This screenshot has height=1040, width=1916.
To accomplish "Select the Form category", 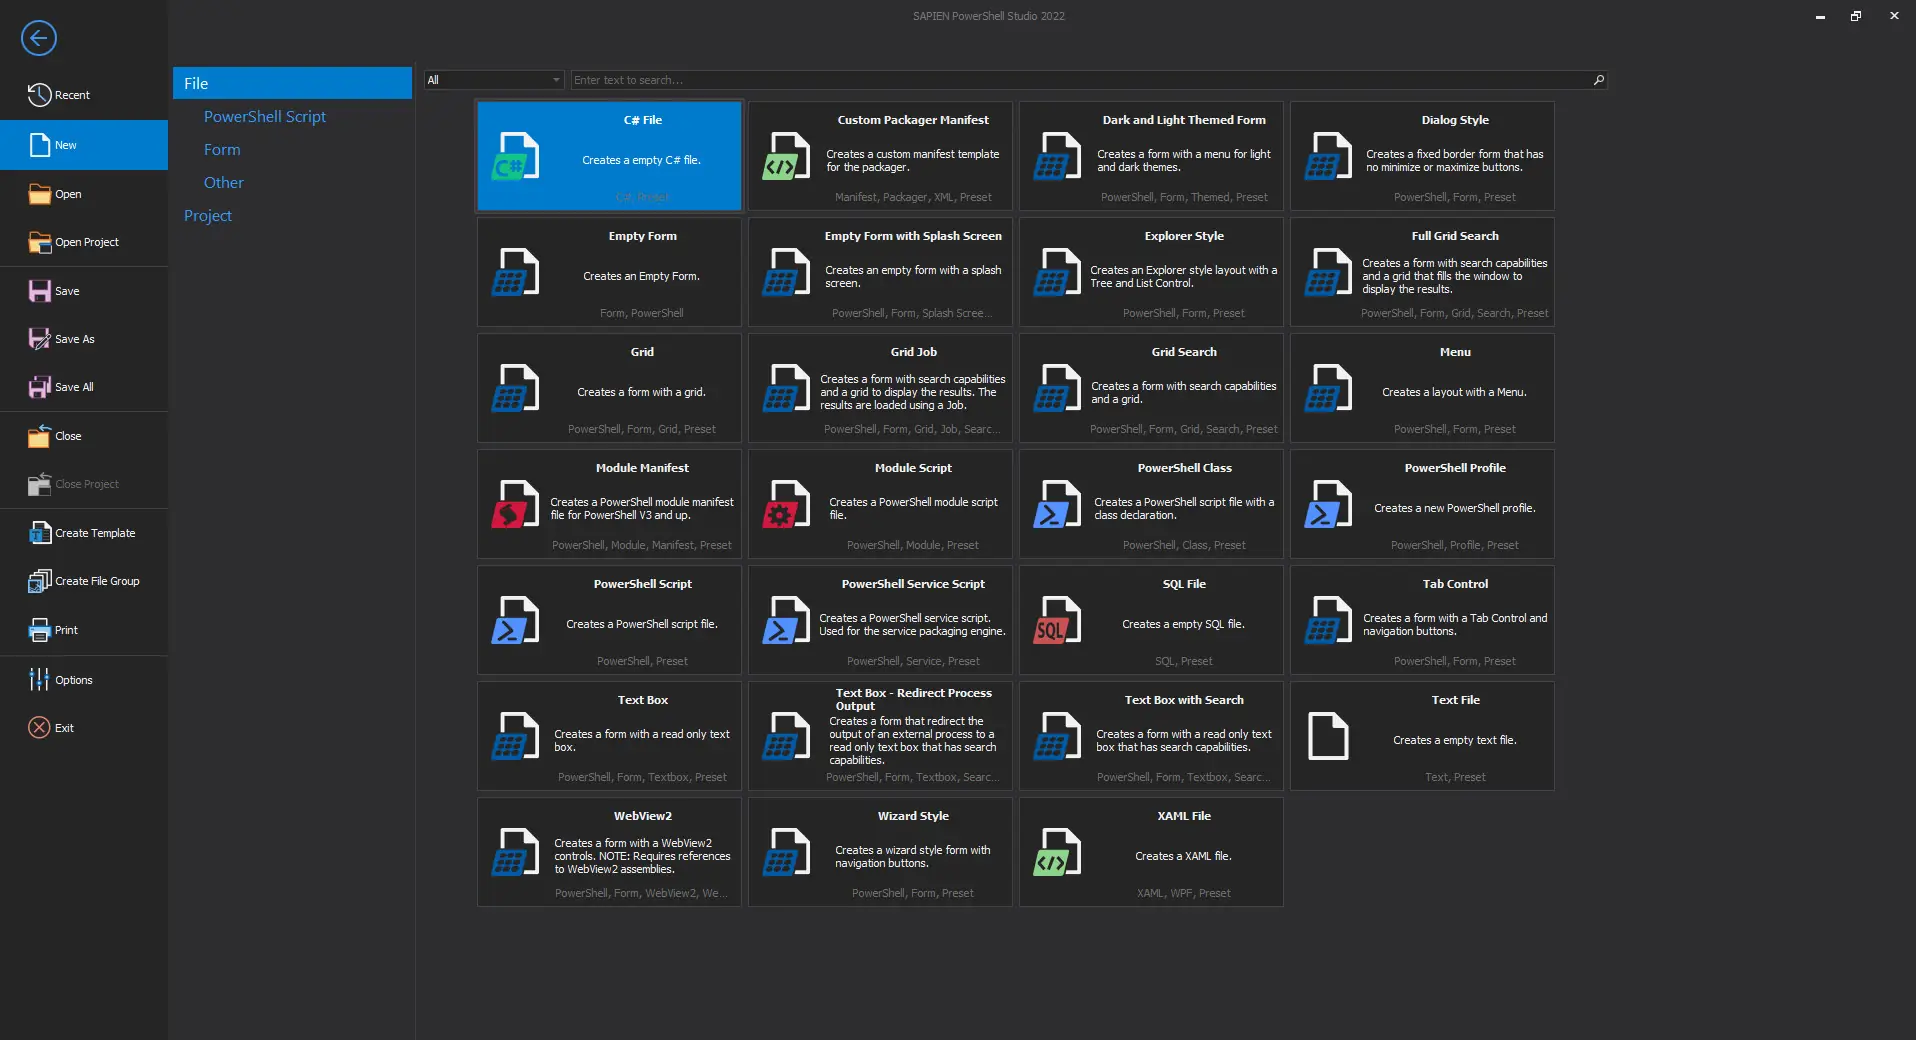I will (x=222, y=150).
